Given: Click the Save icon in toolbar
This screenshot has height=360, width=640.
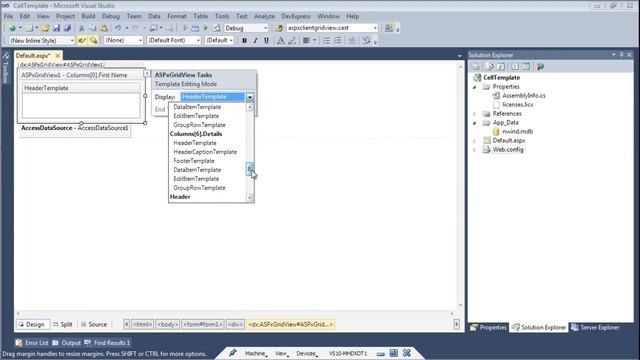Looking at the screenshot, I should [56, 28].
